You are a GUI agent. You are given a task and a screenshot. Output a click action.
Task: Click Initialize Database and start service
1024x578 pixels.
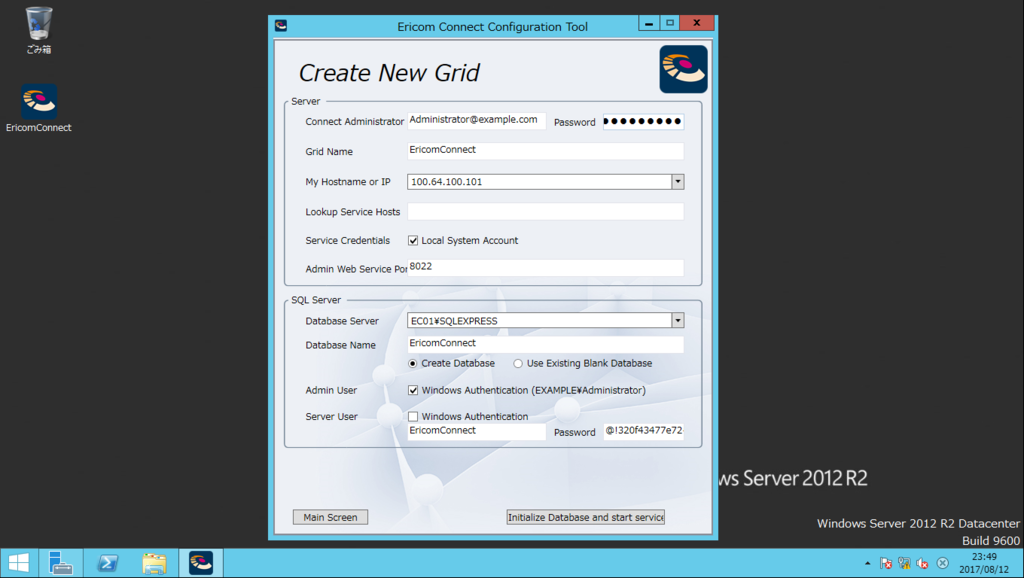[586, 517]
